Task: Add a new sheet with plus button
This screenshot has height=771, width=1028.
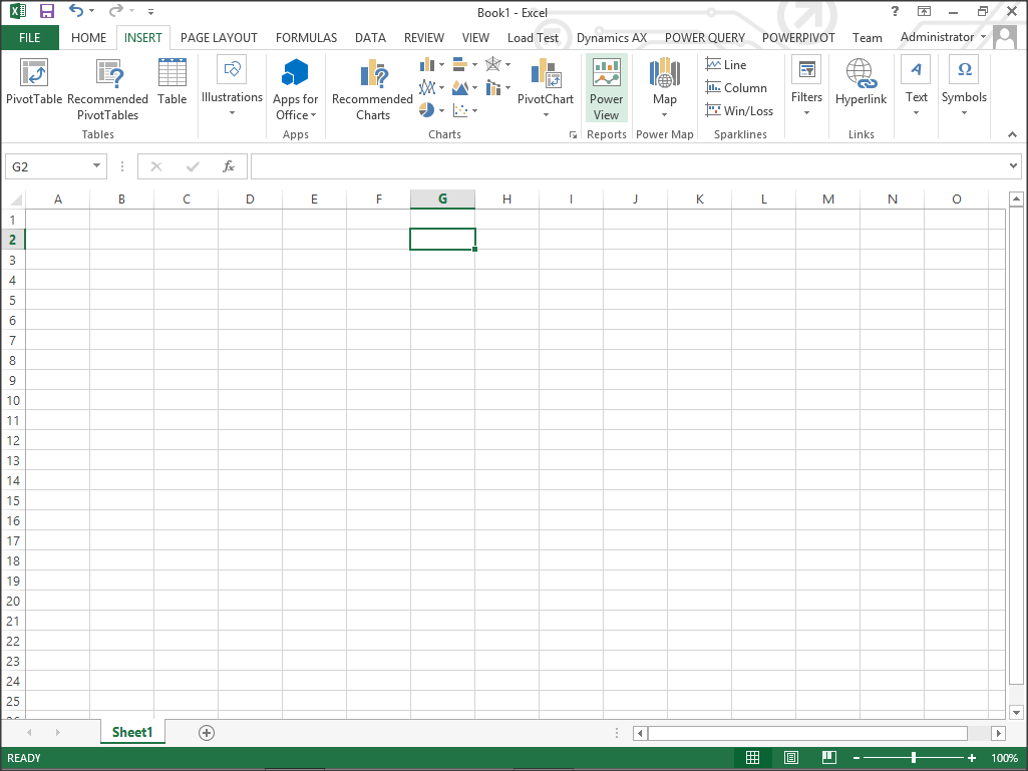Action: (x=207, y=733)
